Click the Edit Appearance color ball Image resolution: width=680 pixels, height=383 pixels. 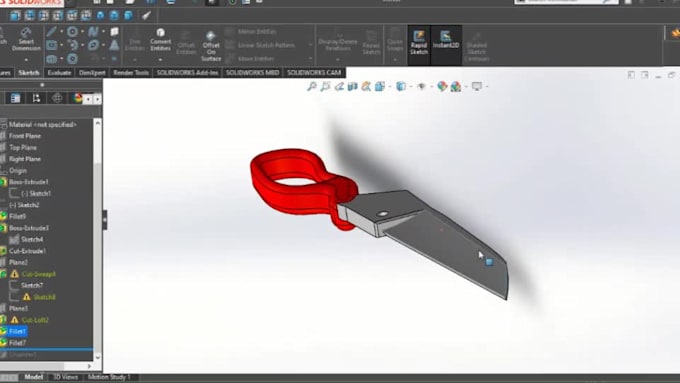point(442,86)
